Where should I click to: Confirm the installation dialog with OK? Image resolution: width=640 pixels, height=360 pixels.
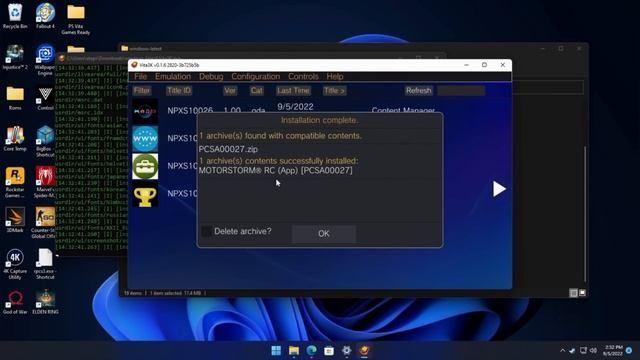[x=324, y=234]
